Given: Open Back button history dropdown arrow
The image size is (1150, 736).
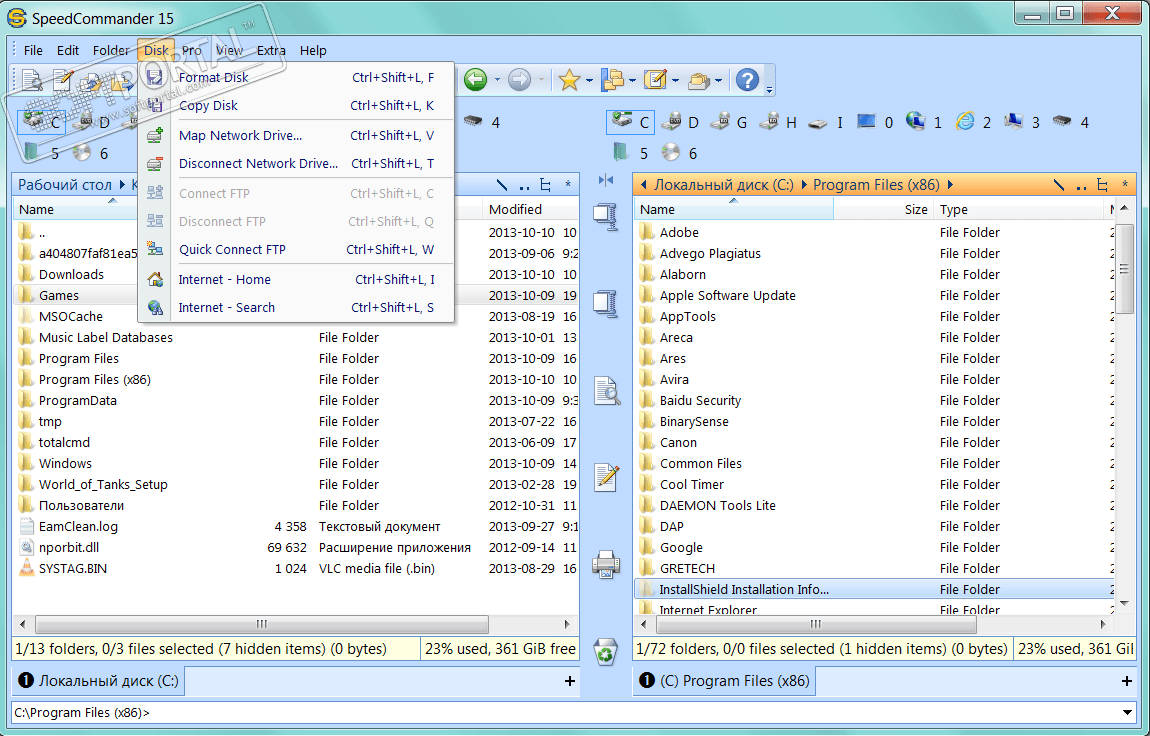Looking at the screenshot, I should pyautogui.click(x=497, y=80).
